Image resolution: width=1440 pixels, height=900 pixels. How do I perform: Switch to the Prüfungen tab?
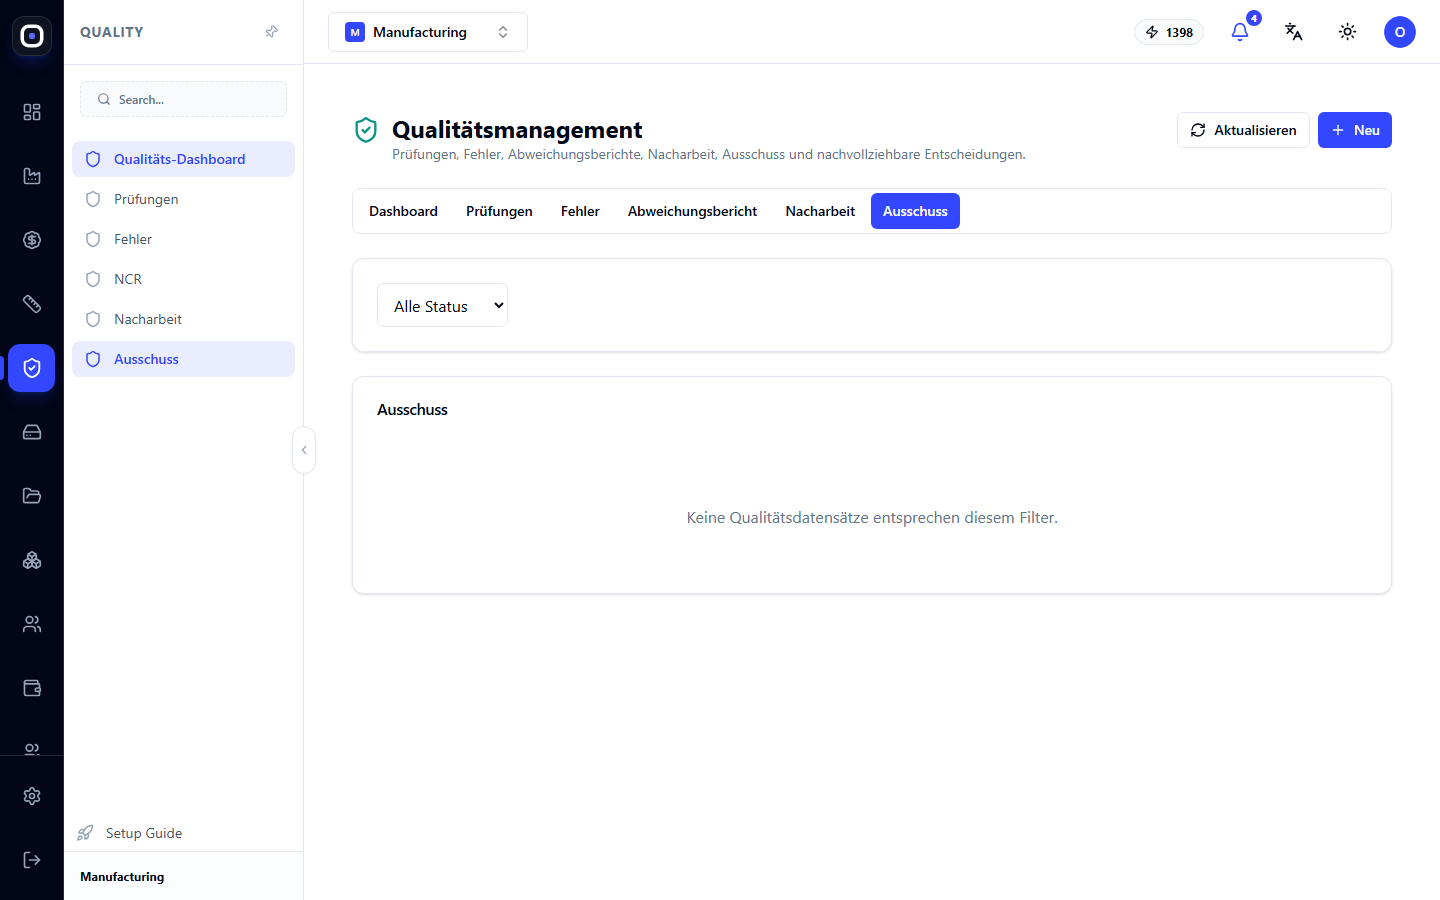499,211
